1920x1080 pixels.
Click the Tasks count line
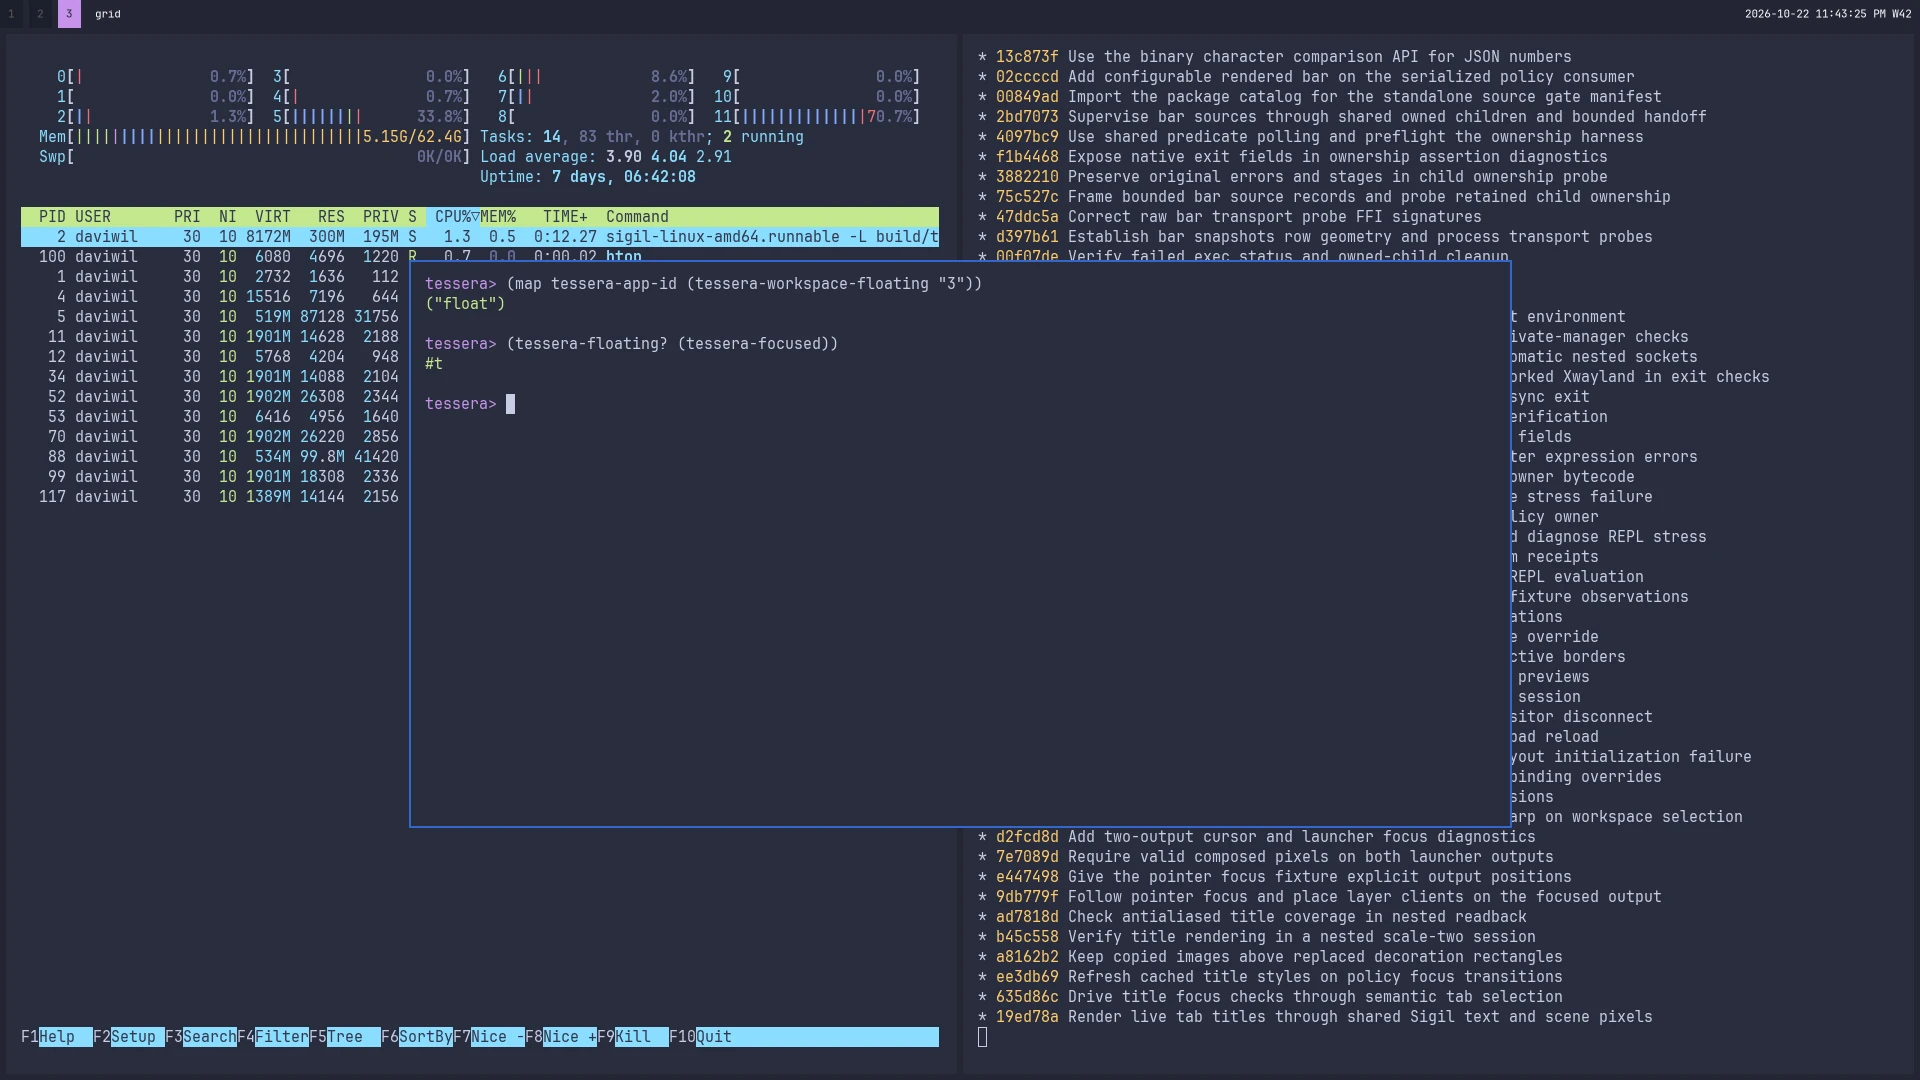click(642, 137)
